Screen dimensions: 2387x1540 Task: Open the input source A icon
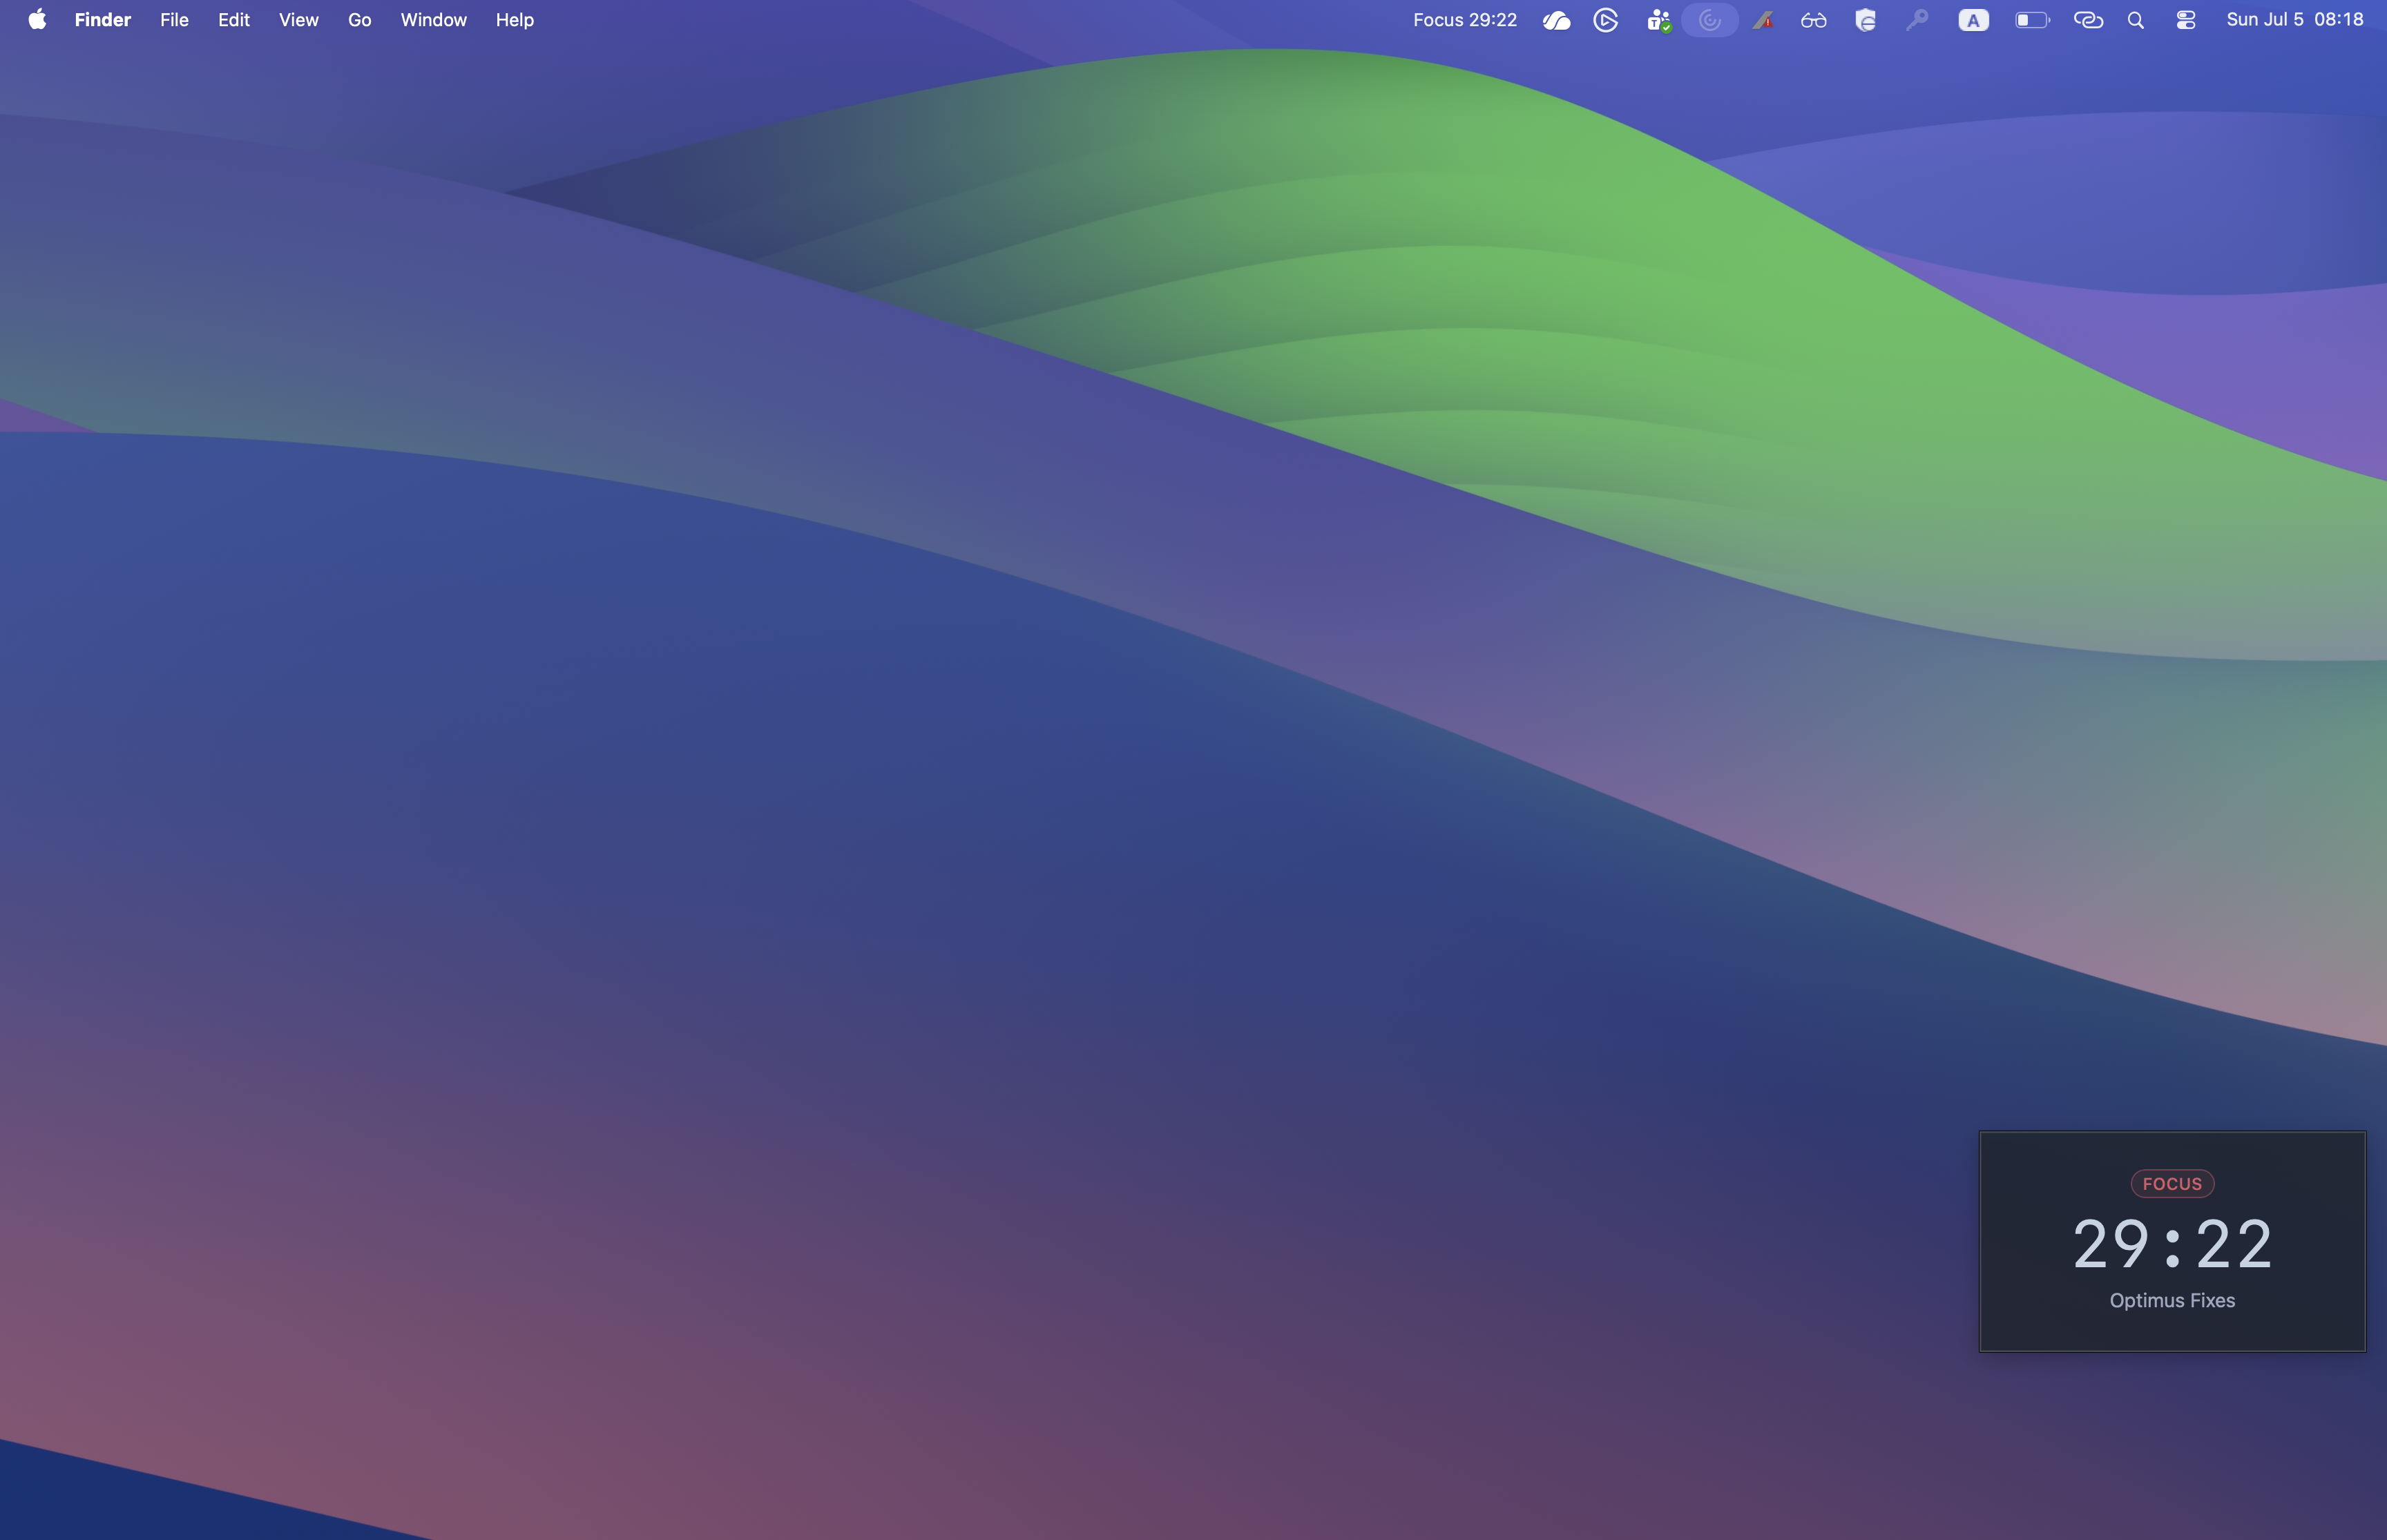point(1973,20)
